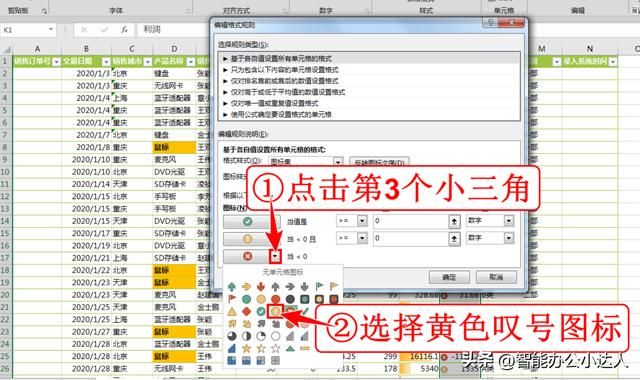This screenshot has height=380, width=640.
Task: Select the fourth rule type entry
Action: pyautogui.click(x=369, y=92)
